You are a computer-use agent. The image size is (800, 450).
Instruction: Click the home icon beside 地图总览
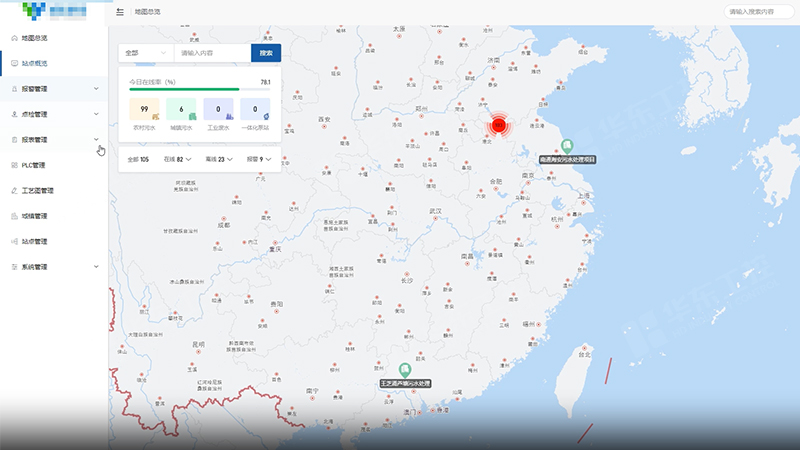13,38
